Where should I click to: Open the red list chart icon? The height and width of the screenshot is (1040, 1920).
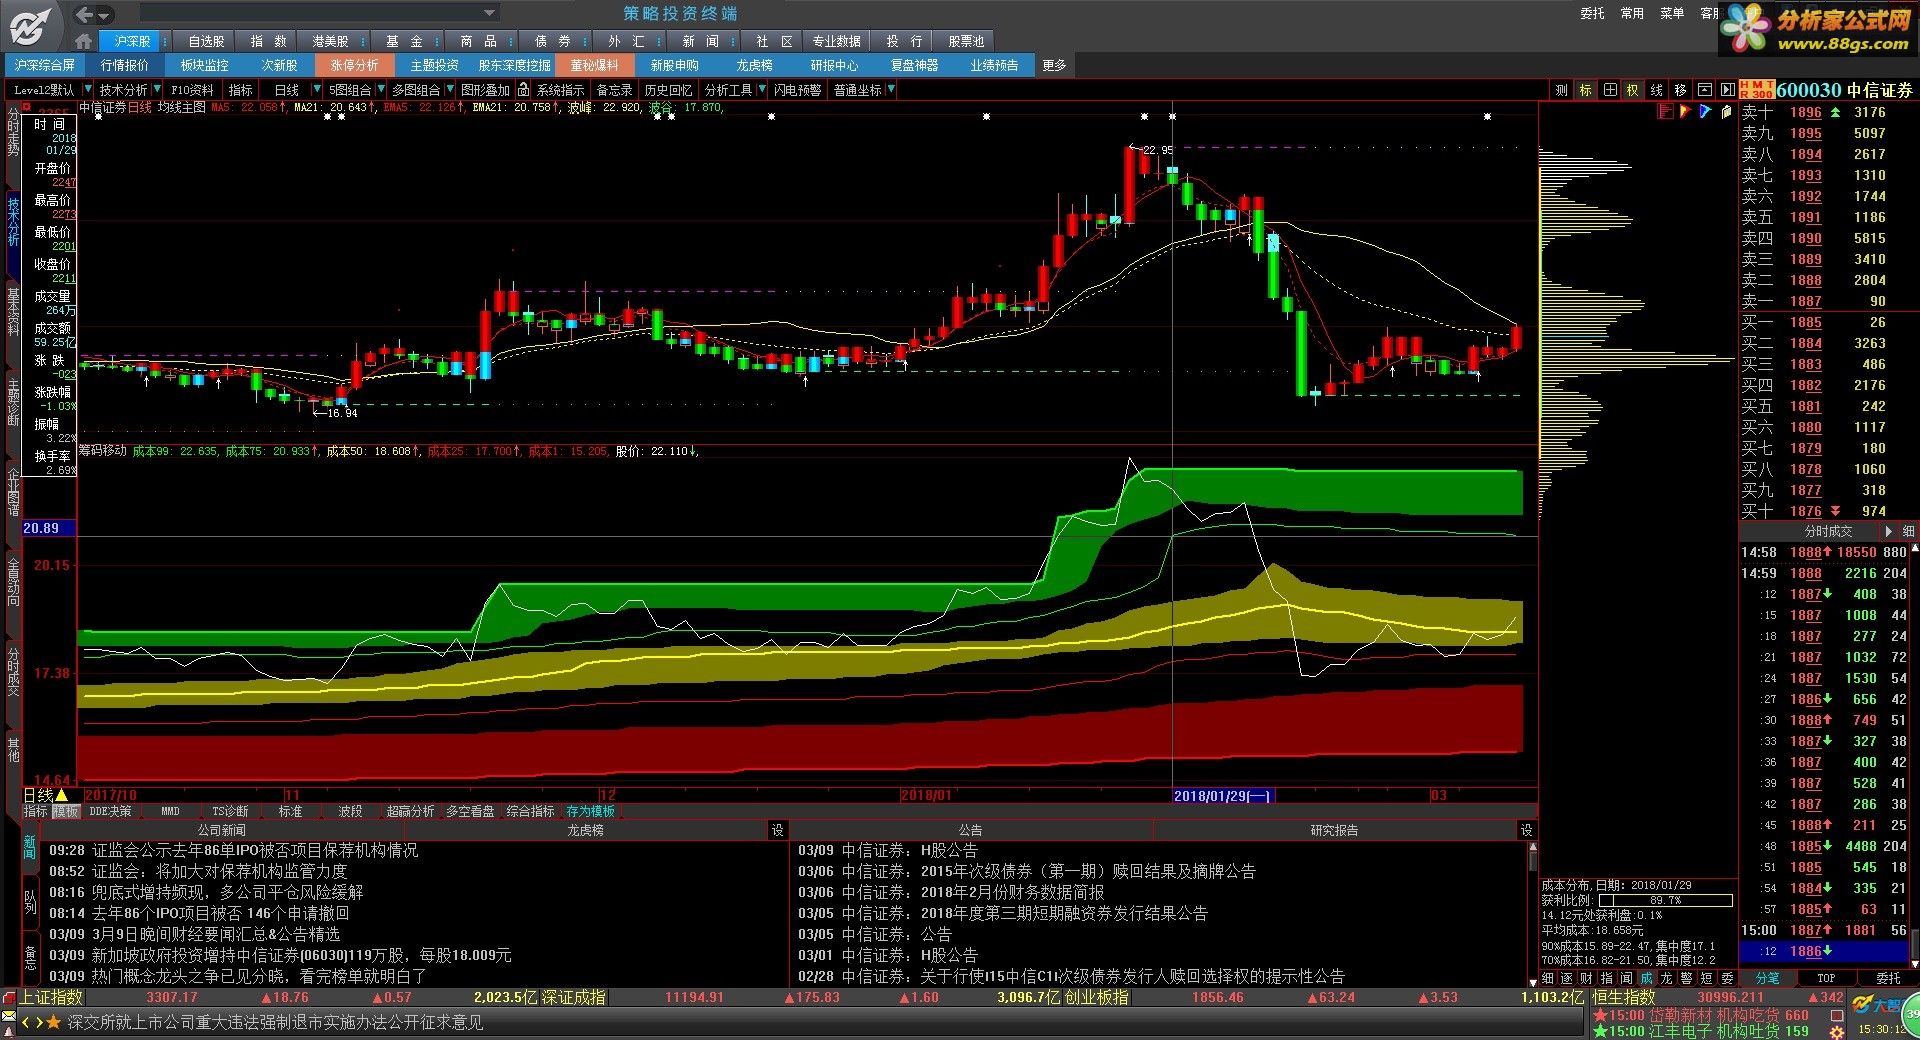click(1665, 112)
